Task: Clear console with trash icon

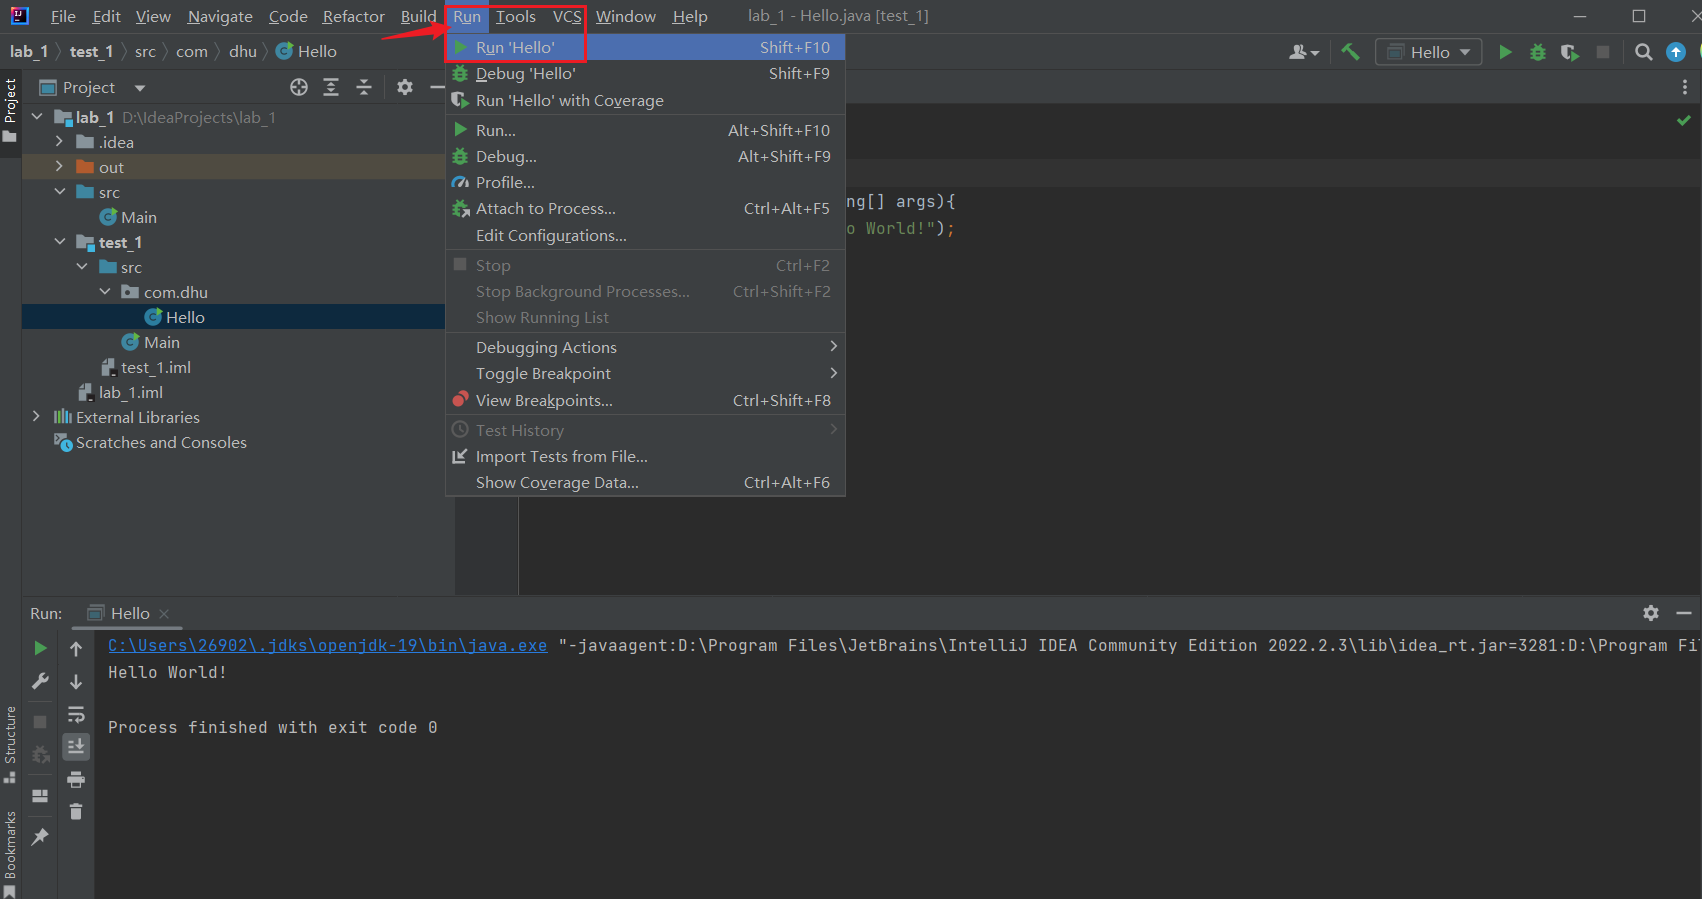Action: 76,811
